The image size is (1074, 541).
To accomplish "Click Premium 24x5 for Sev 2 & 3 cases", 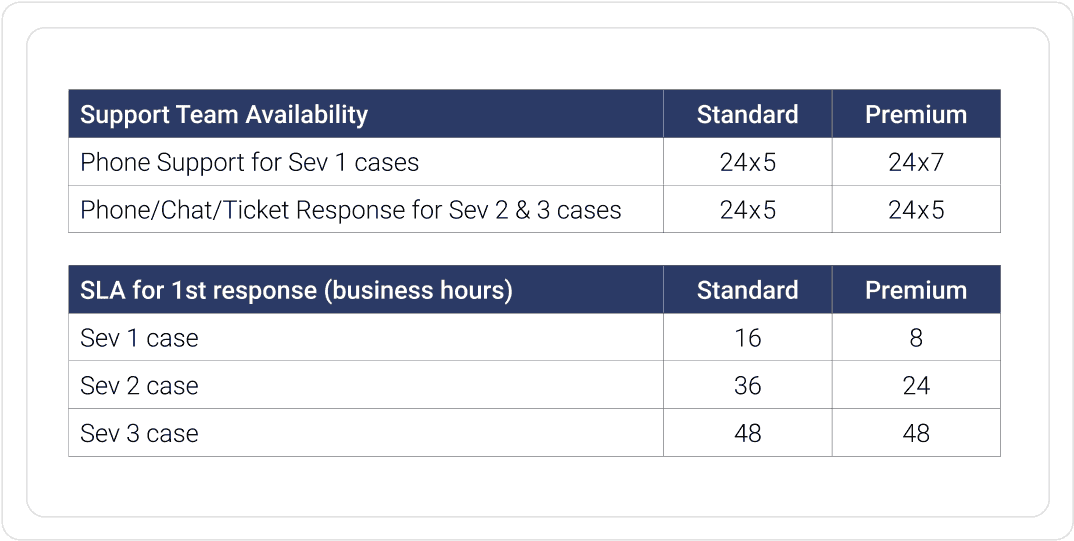I will (916, 210).
